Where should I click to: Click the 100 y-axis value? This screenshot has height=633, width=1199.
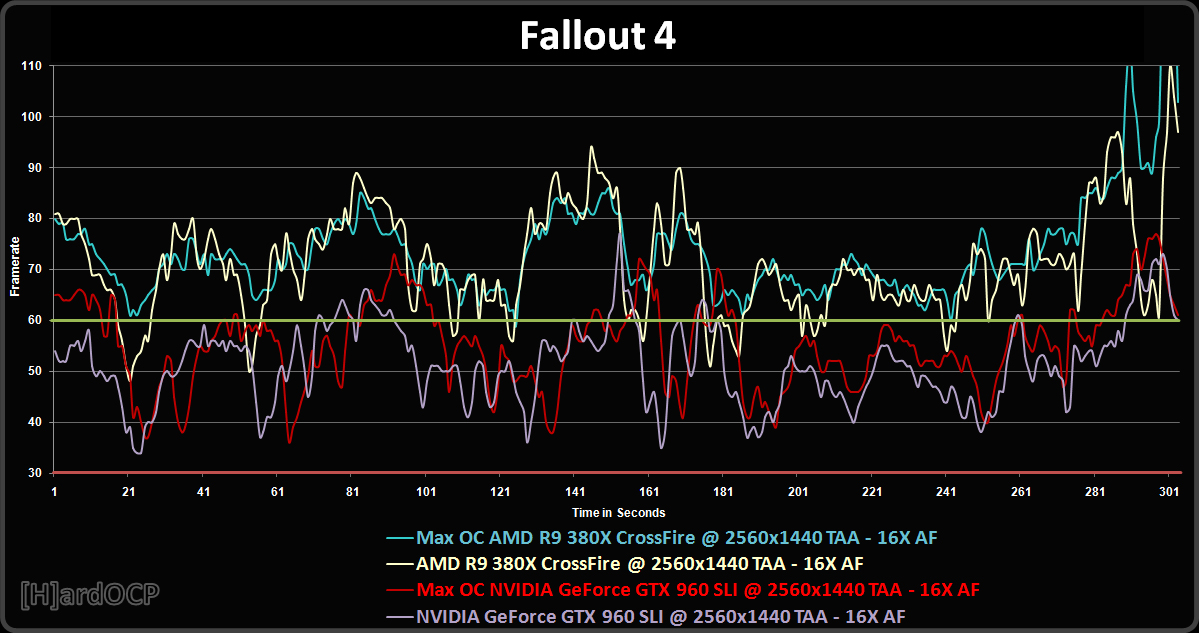point(31,117)
